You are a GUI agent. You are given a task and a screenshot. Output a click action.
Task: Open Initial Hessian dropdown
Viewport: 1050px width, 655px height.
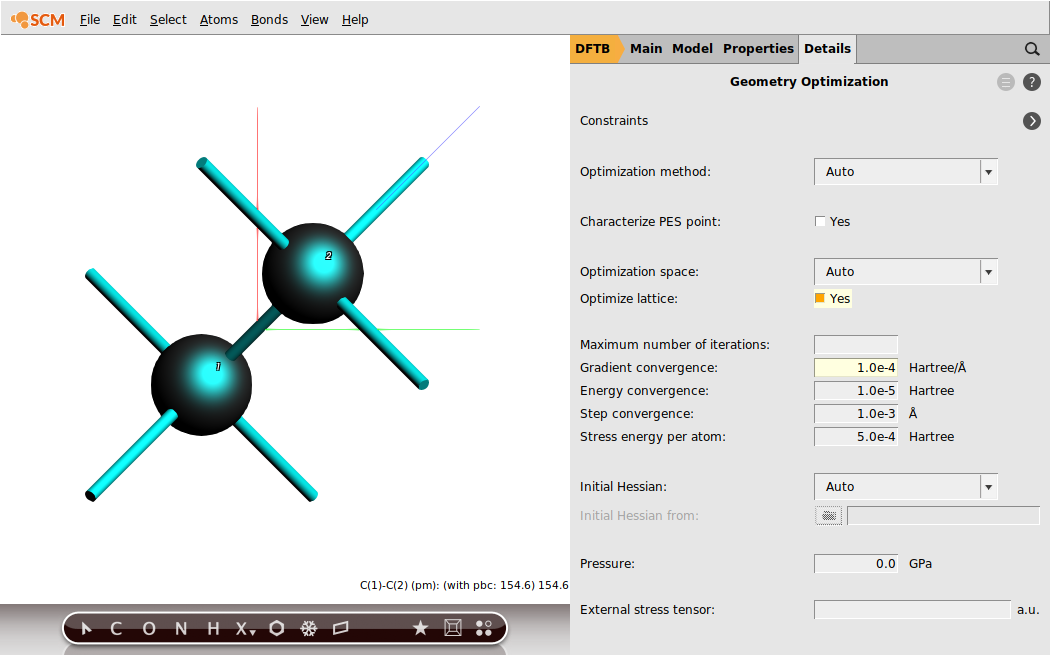906,487
